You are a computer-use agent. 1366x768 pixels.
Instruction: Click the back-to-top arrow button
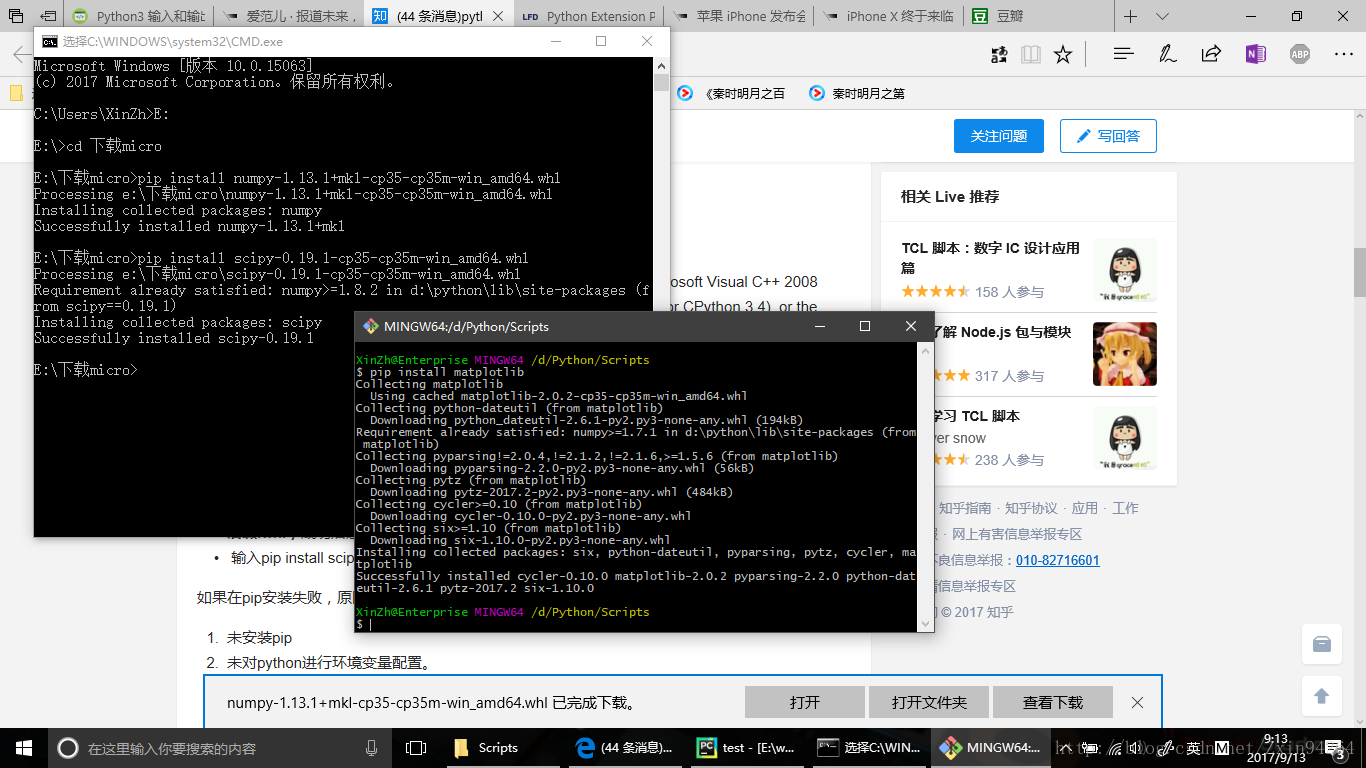click(x=1322, y=695)
